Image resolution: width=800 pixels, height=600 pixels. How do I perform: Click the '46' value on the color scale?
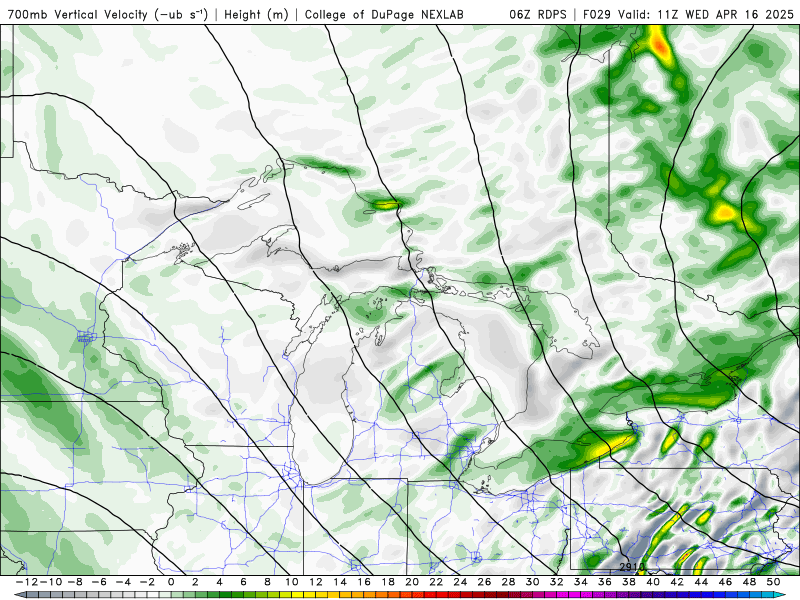point(726,582)
